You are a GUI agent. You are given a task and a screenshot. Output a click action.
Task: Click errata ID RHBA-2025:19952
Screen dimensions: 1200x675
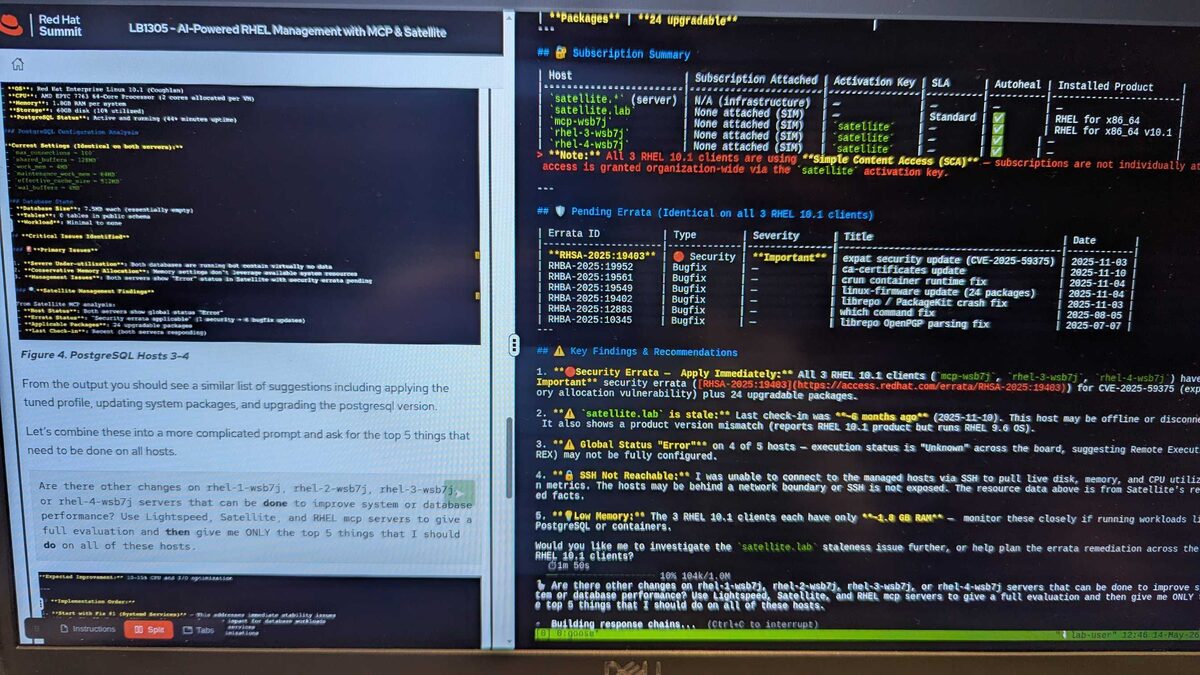pos(590,268)
